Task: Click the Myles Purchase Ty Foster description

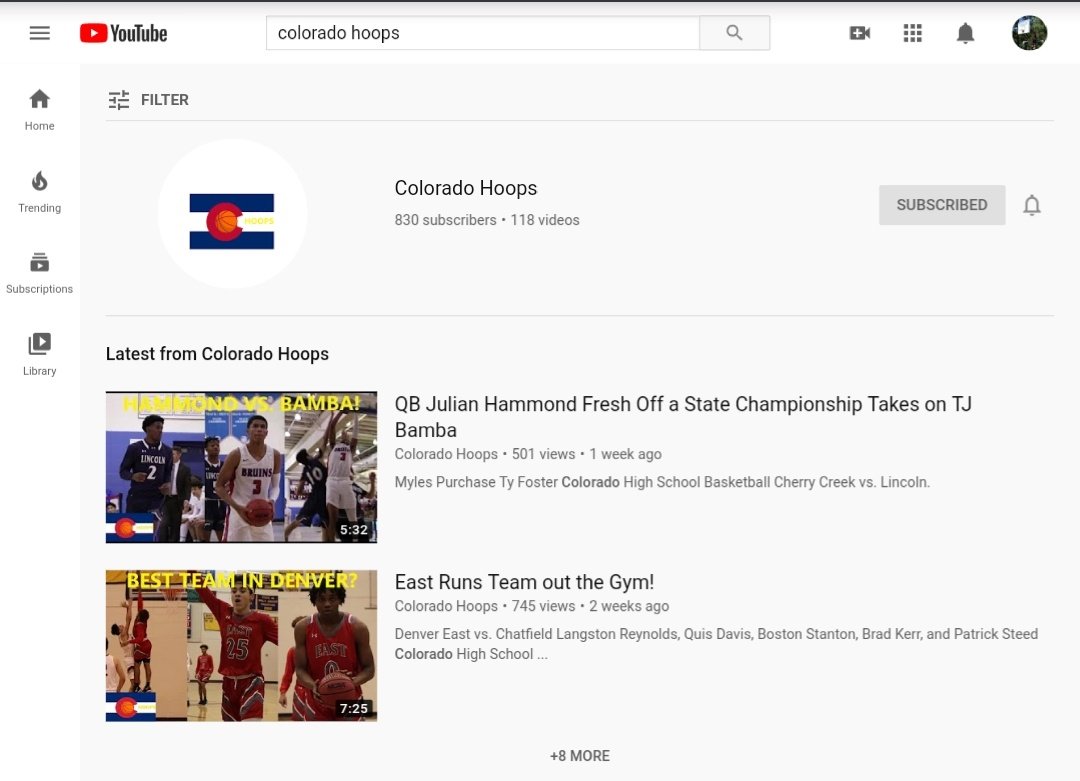Action: coord(662,482)
